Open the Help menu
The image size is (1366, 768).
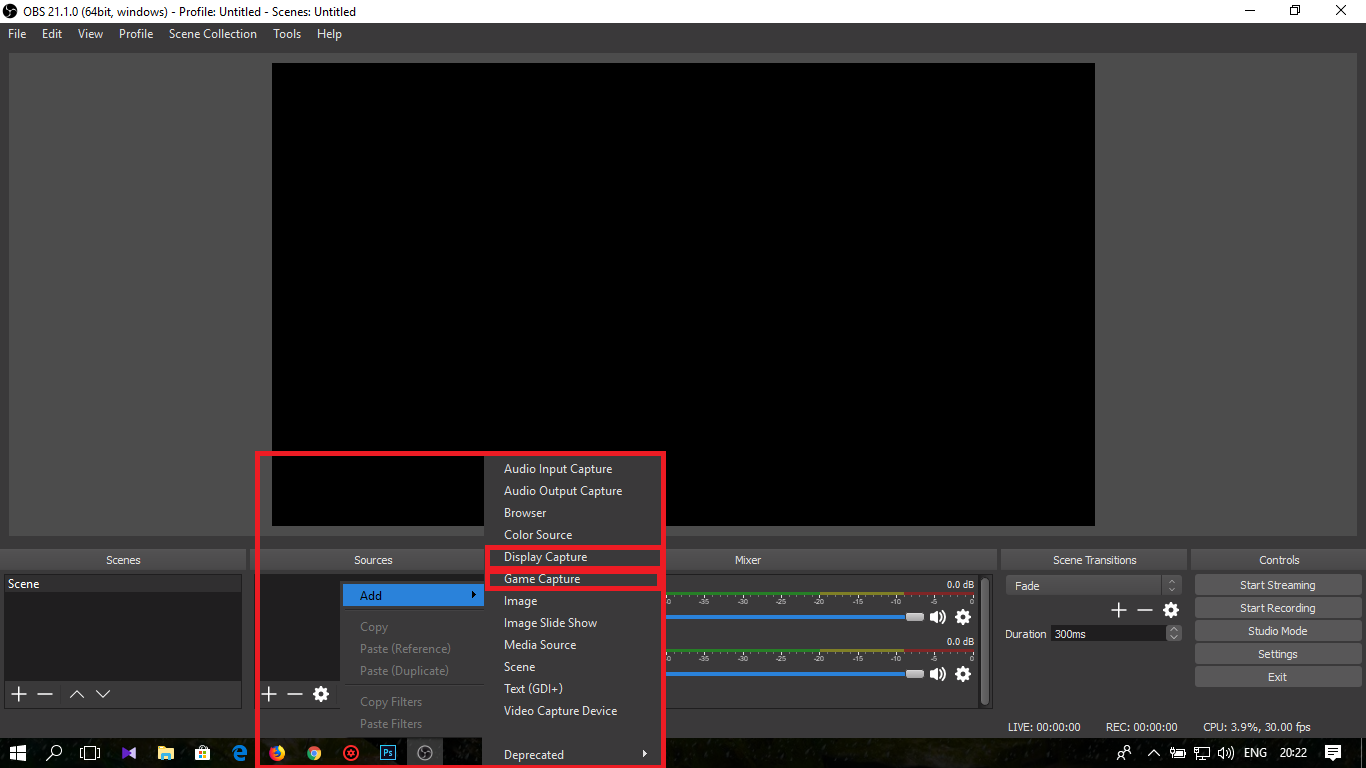tap(329, 34)
